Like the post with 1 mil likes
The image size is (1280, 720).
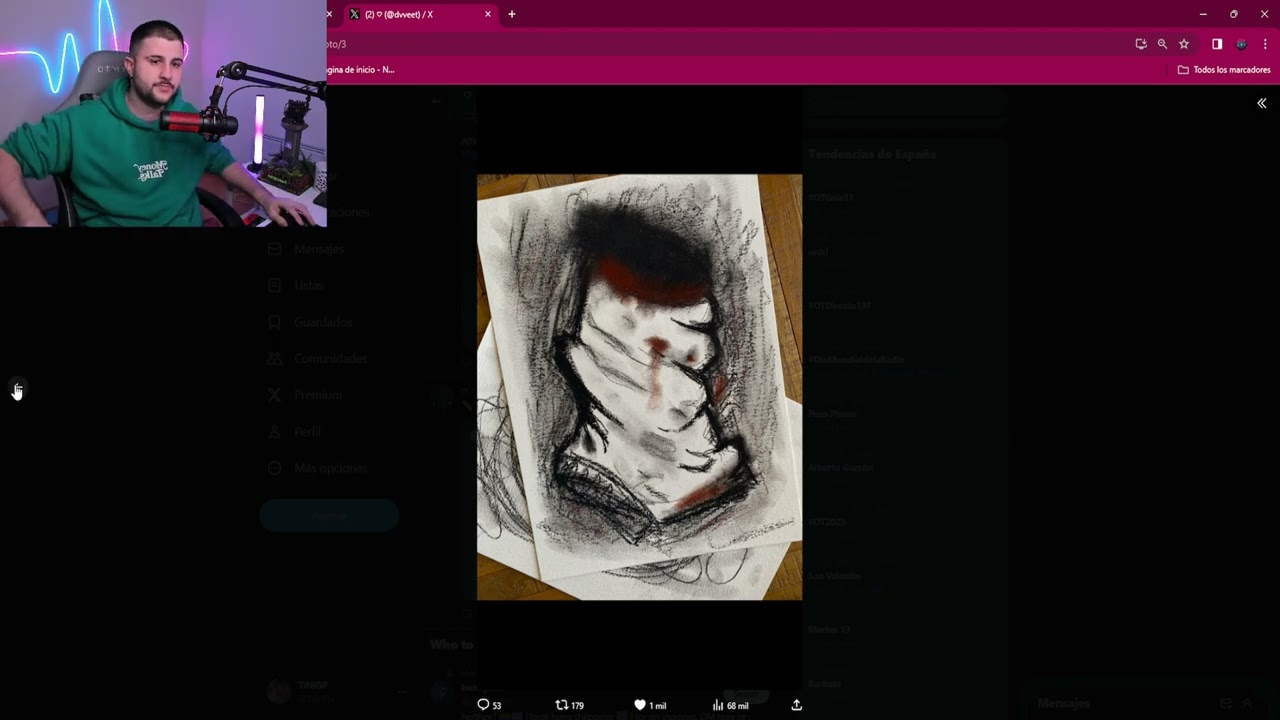pyautogui.click(x=650, y=705)
